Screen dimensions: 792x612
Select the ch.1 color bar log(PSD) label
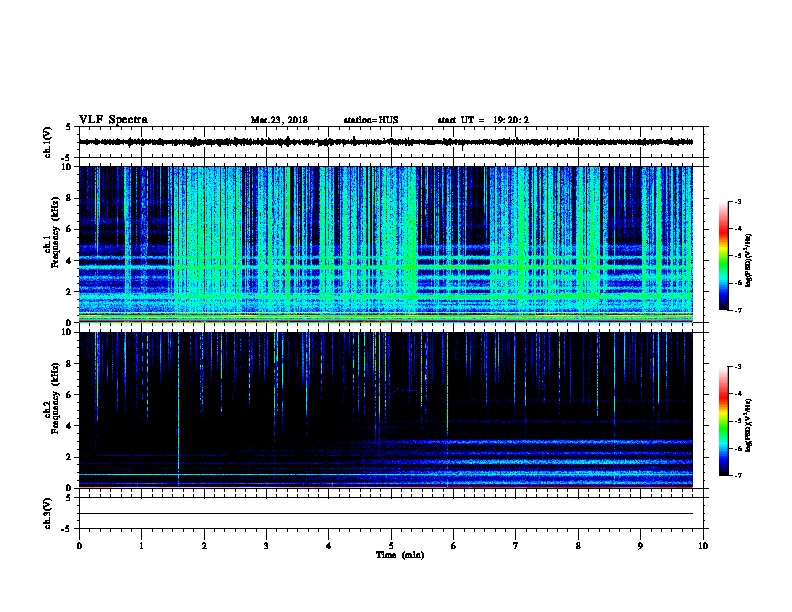pos(748,260)
